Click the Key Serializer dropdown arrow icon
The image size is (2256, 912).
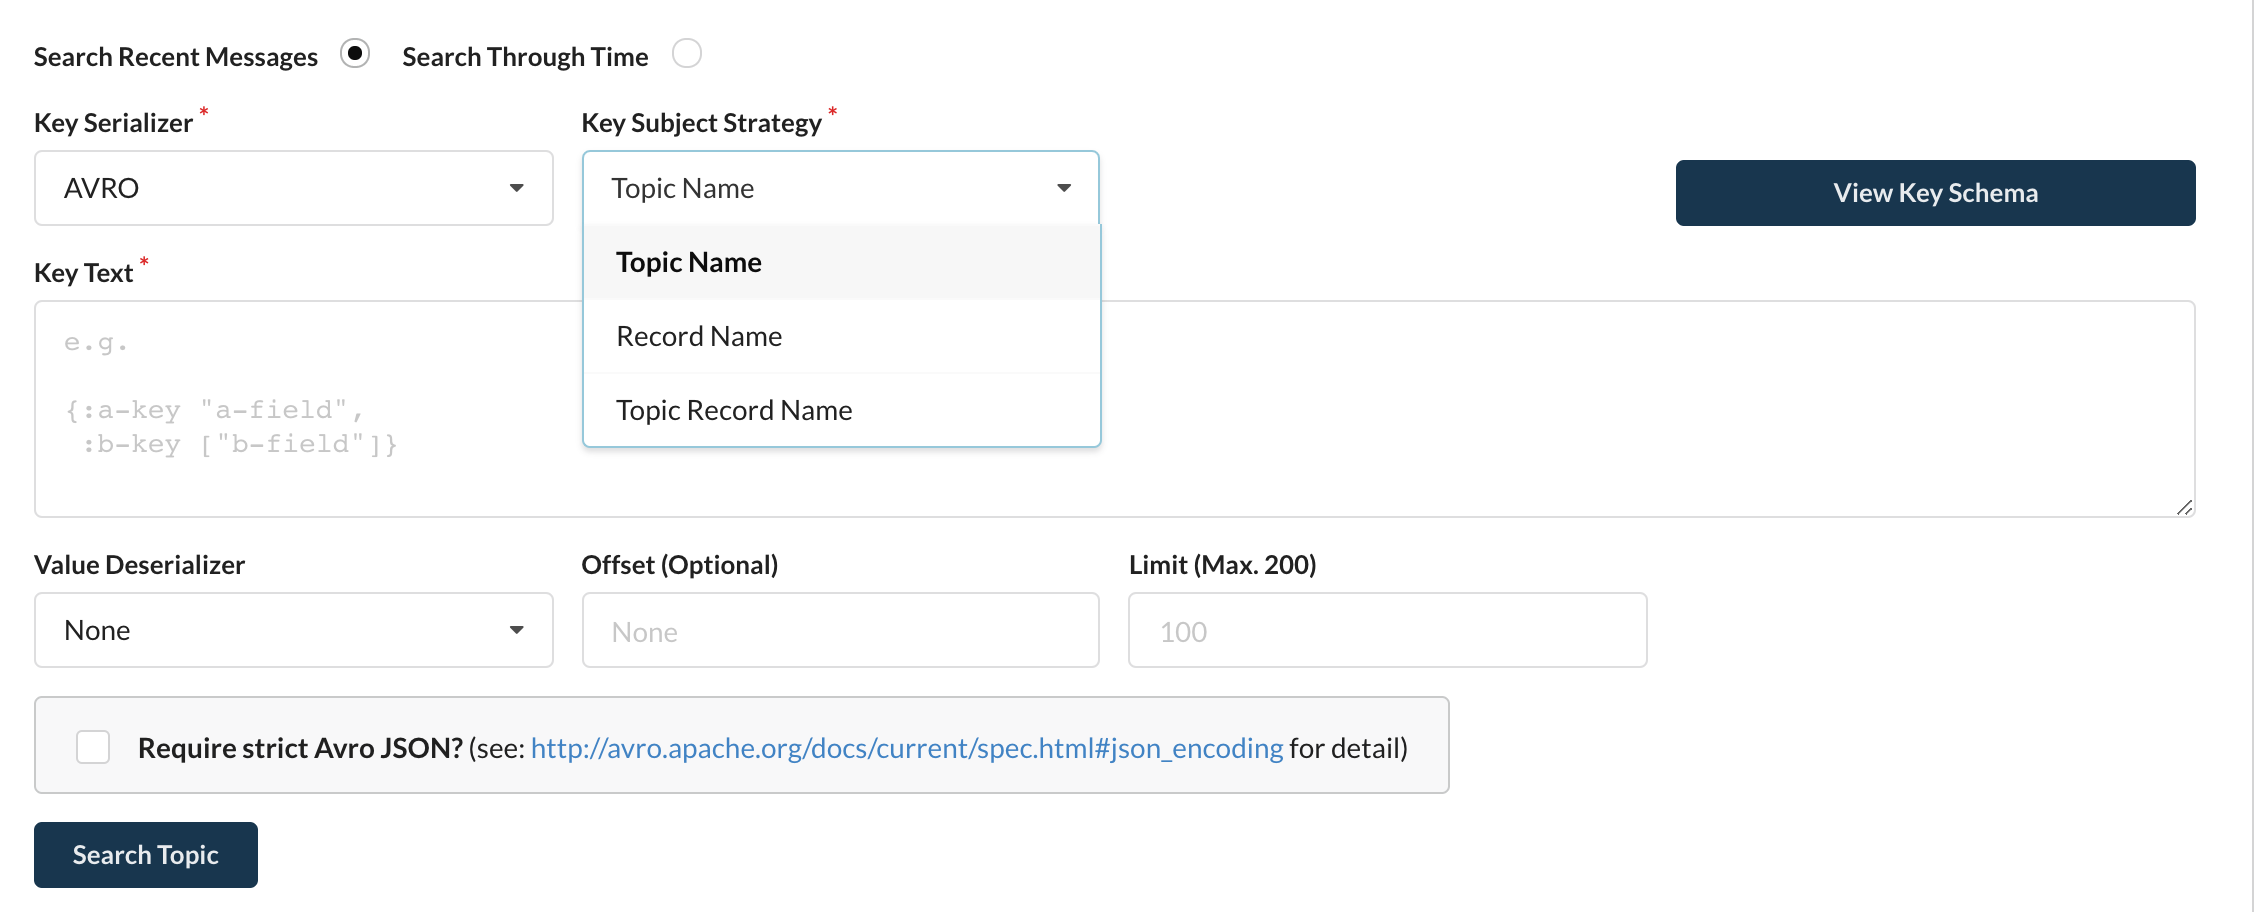pos(517,188)
